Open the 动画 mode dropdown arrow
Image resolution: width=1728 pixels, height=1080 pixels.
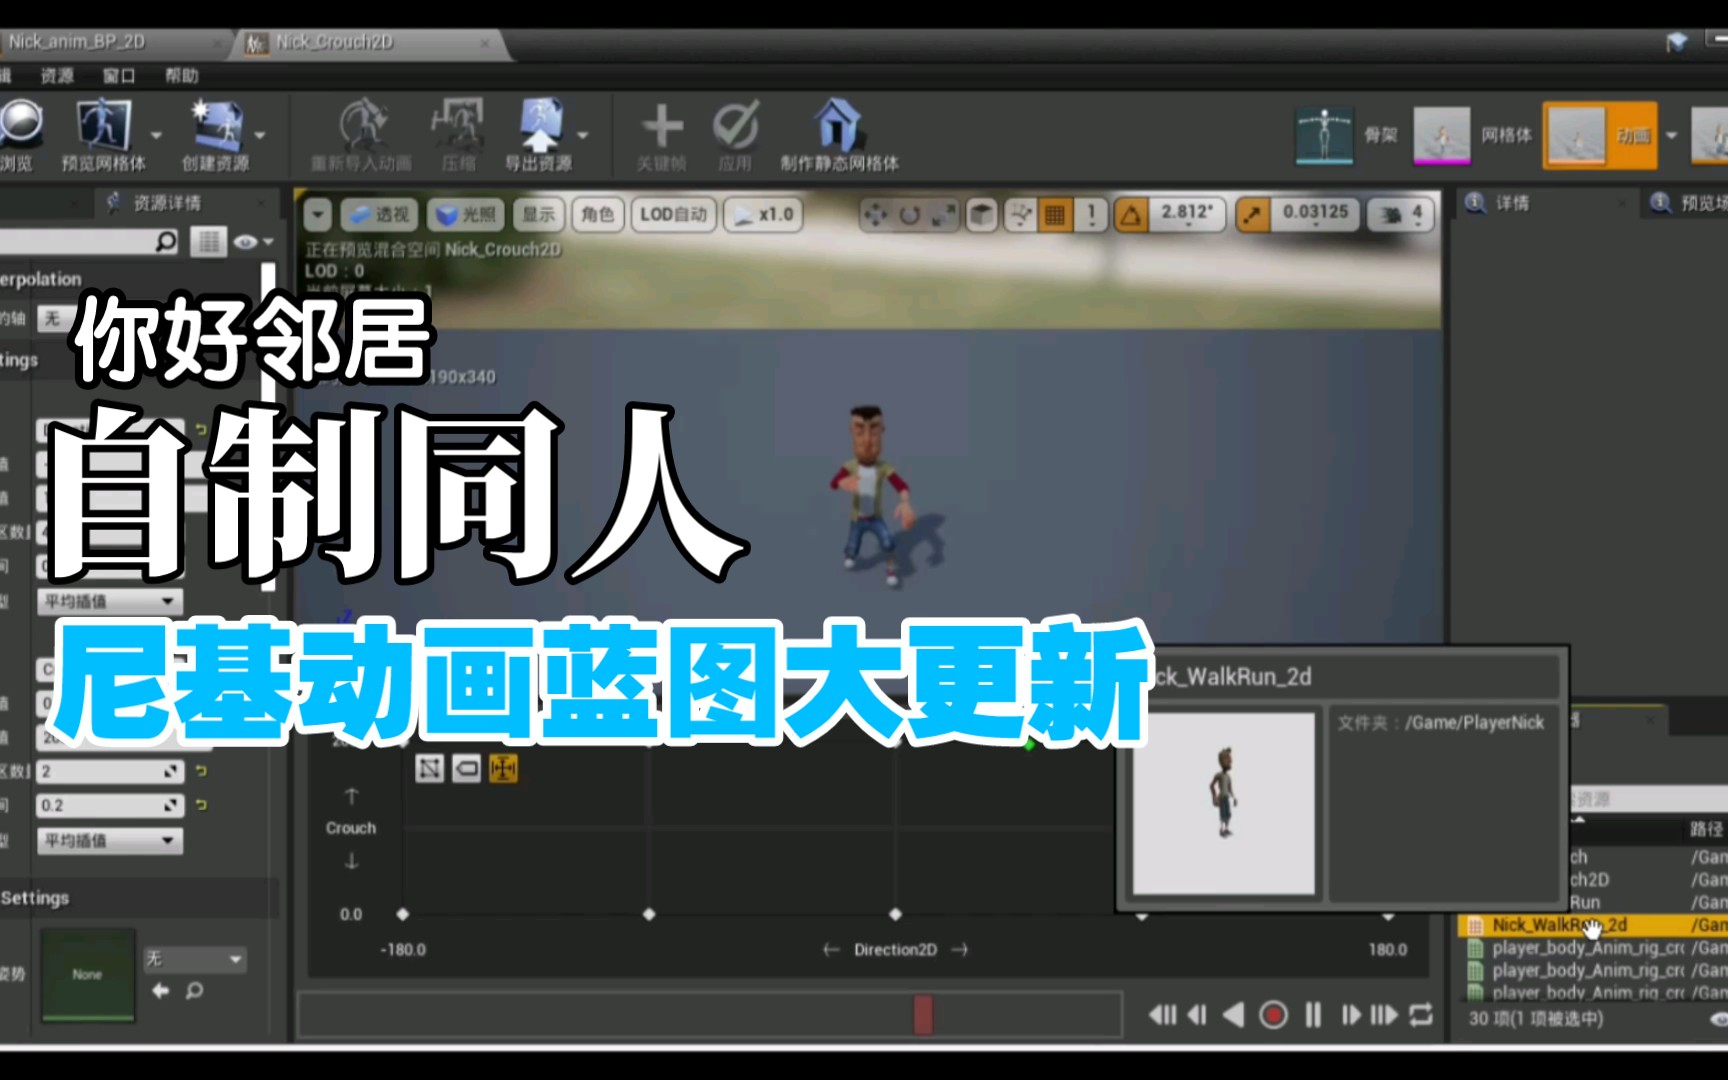tap(1670, 135)
